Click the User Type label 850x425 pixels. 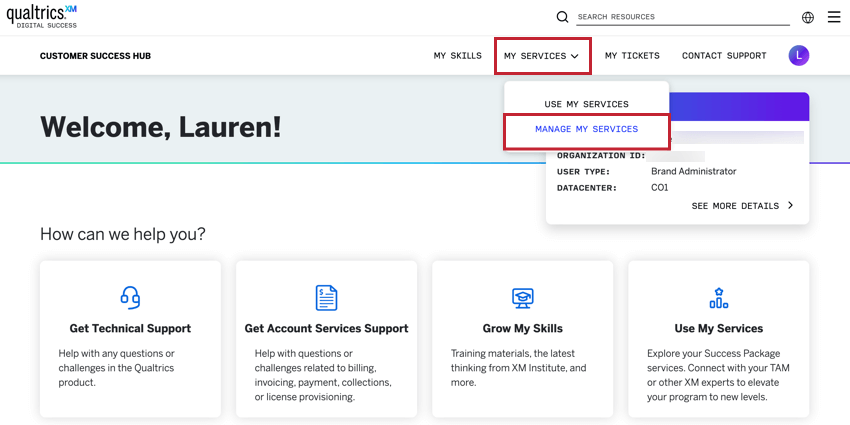coord(583,172)
